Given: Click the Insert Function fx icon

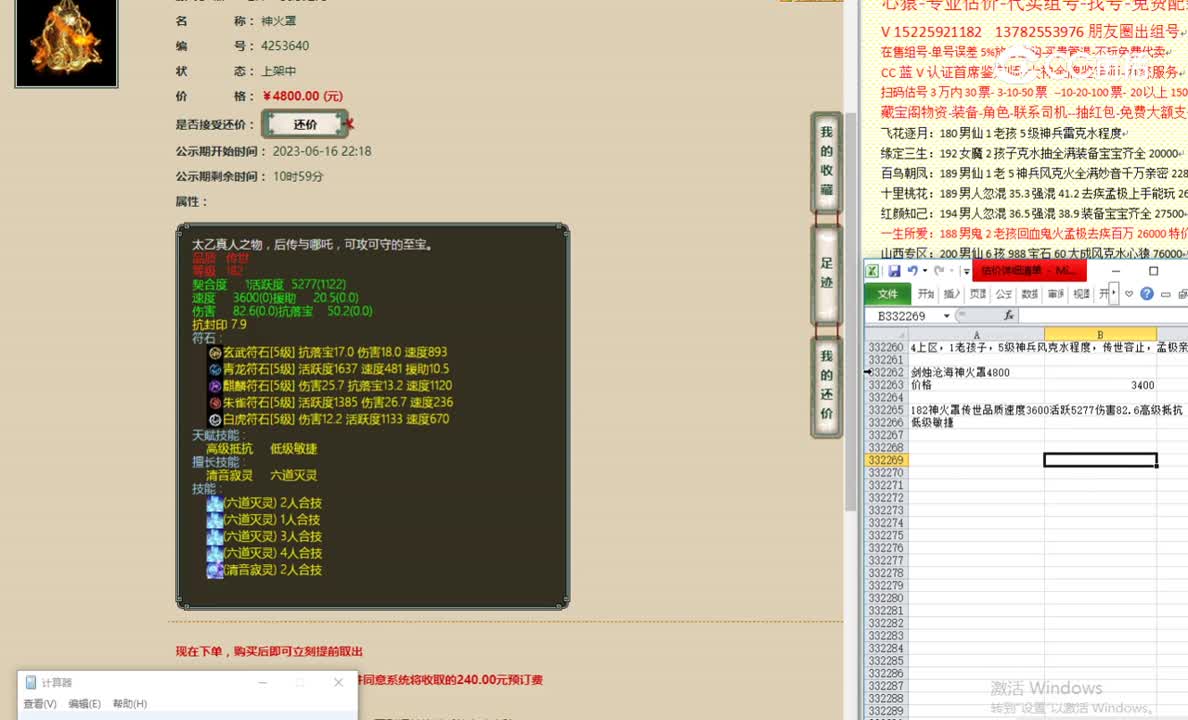Looking at the screenshot, I should (x=1009, y=316).
